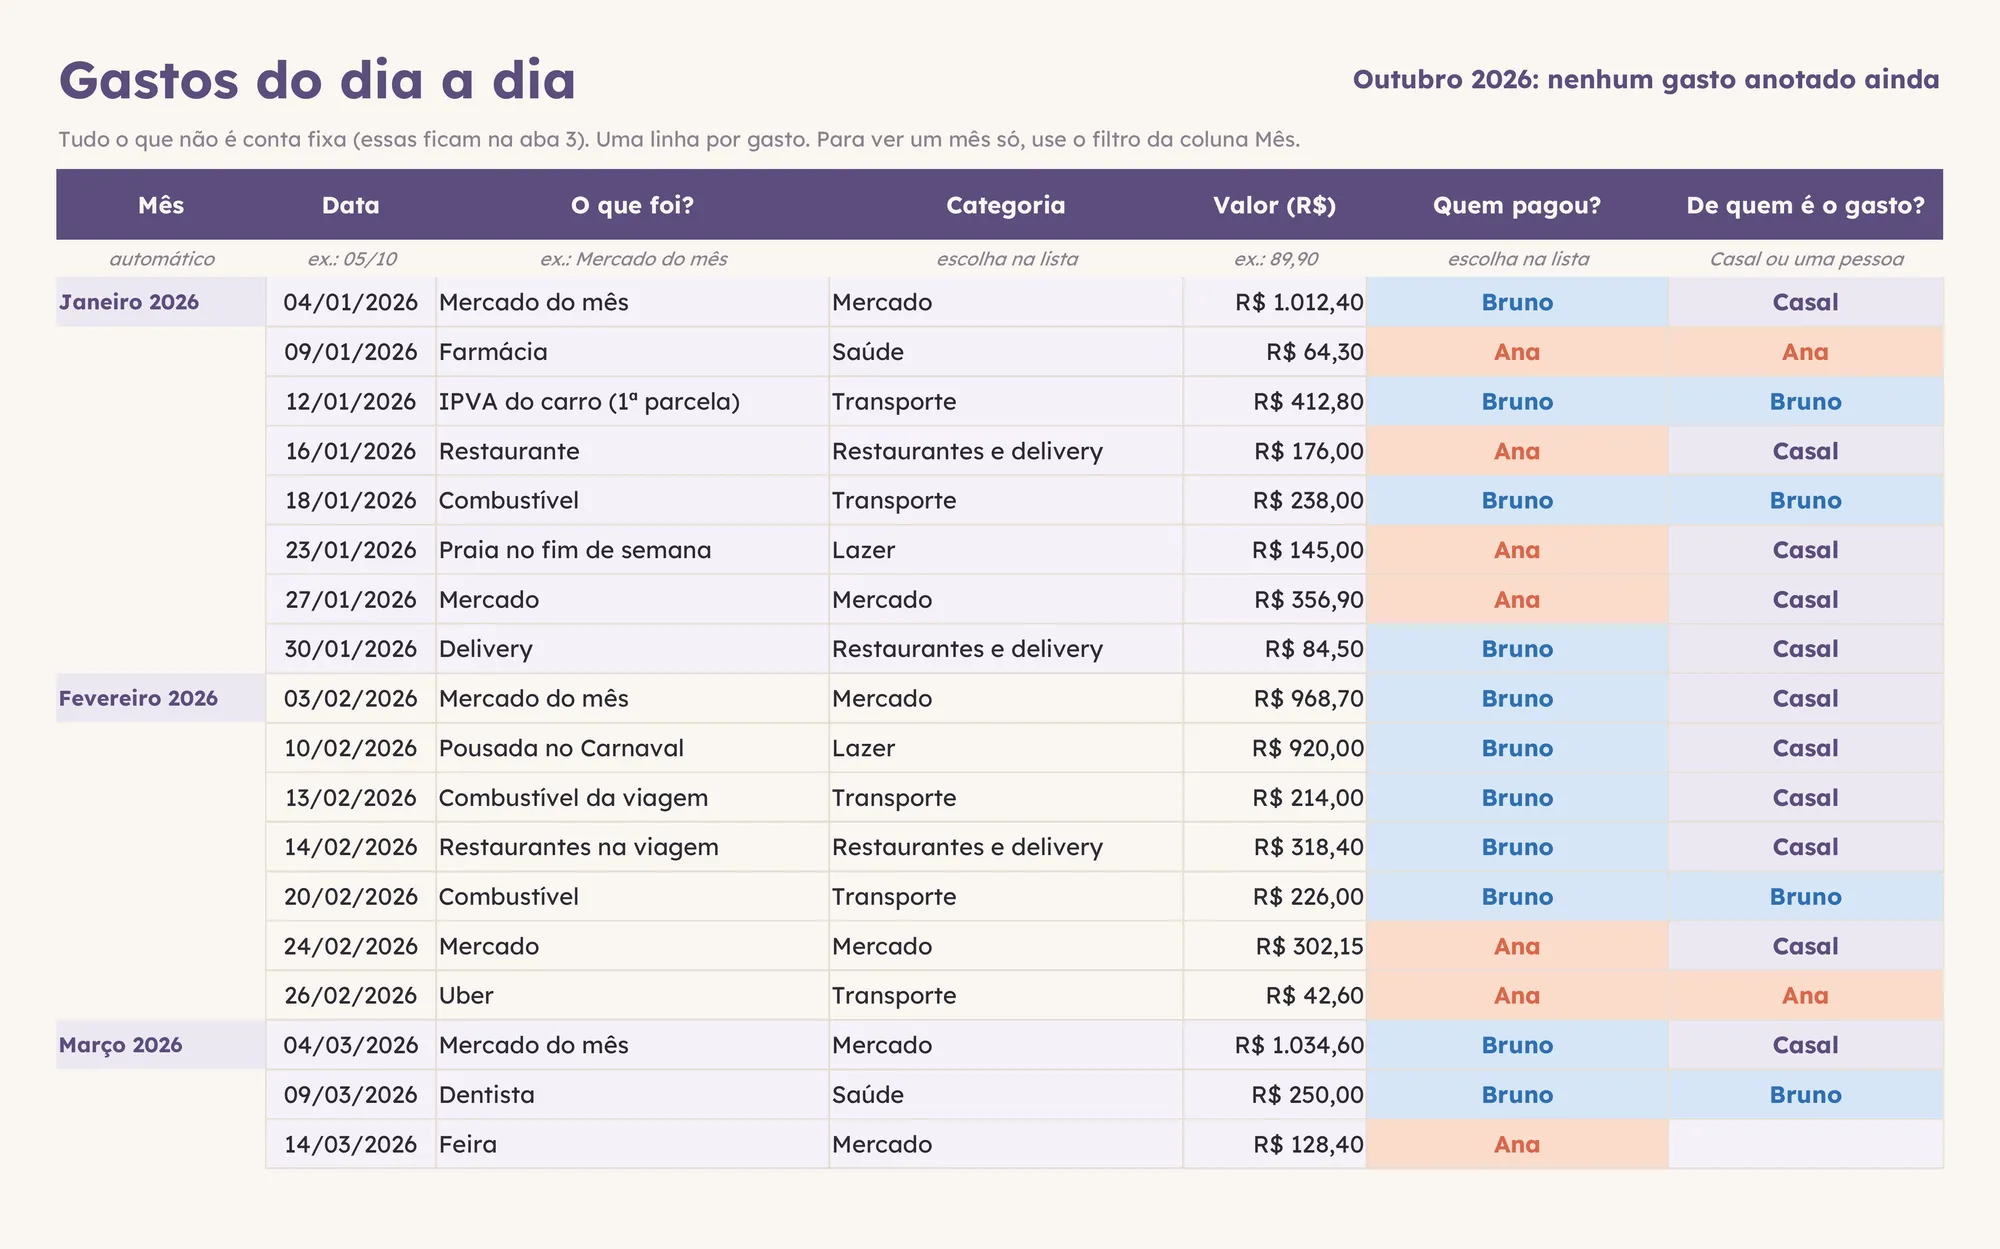Select "IPVA do carro (1ª parcela)" cell
This screenshot has width=2000, height=1249.
tap(632, 401)
